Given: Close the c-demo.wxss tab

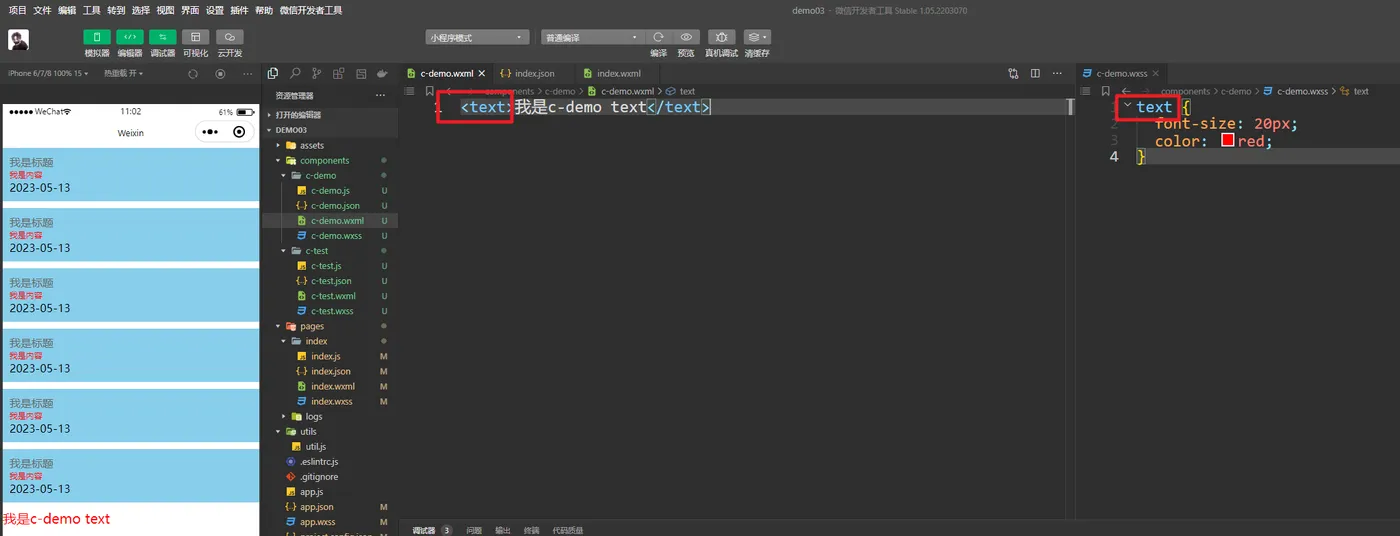Looking at the screenshot, I should coord(1157,73).
